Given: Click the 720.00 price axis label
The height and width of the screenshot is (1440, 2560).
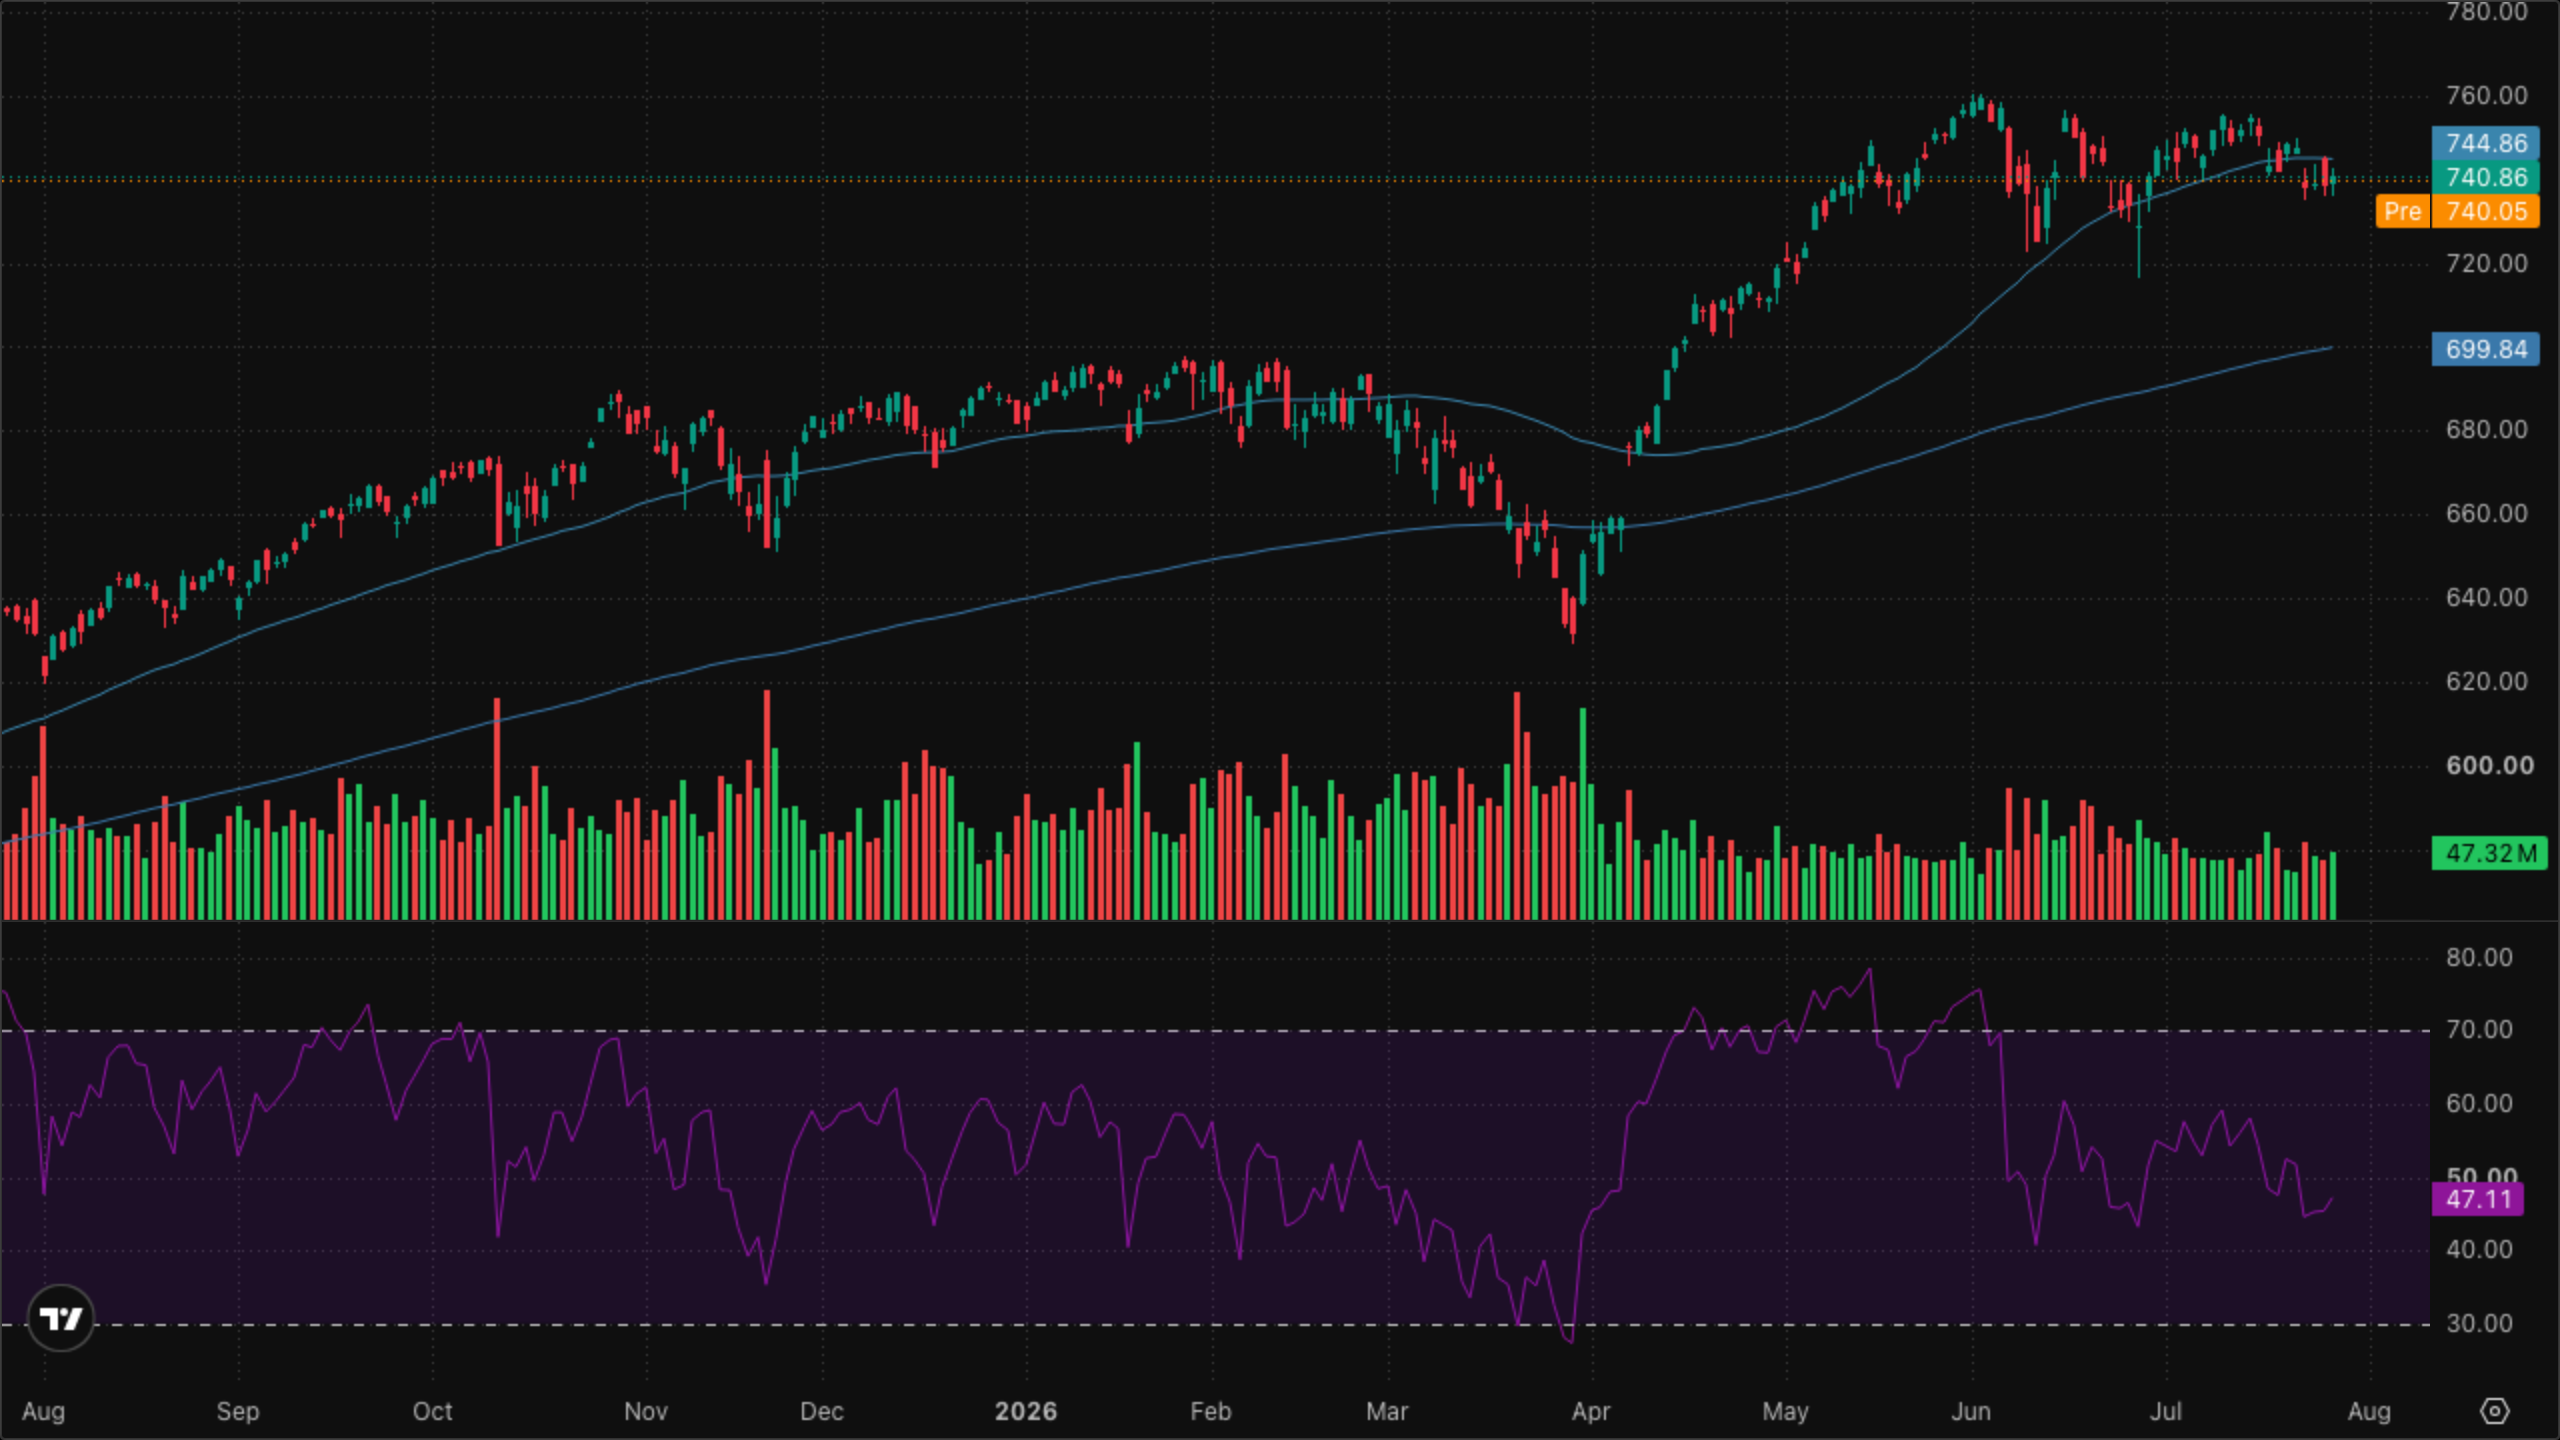Looking at the screenshot, I should pos(2486,263).
